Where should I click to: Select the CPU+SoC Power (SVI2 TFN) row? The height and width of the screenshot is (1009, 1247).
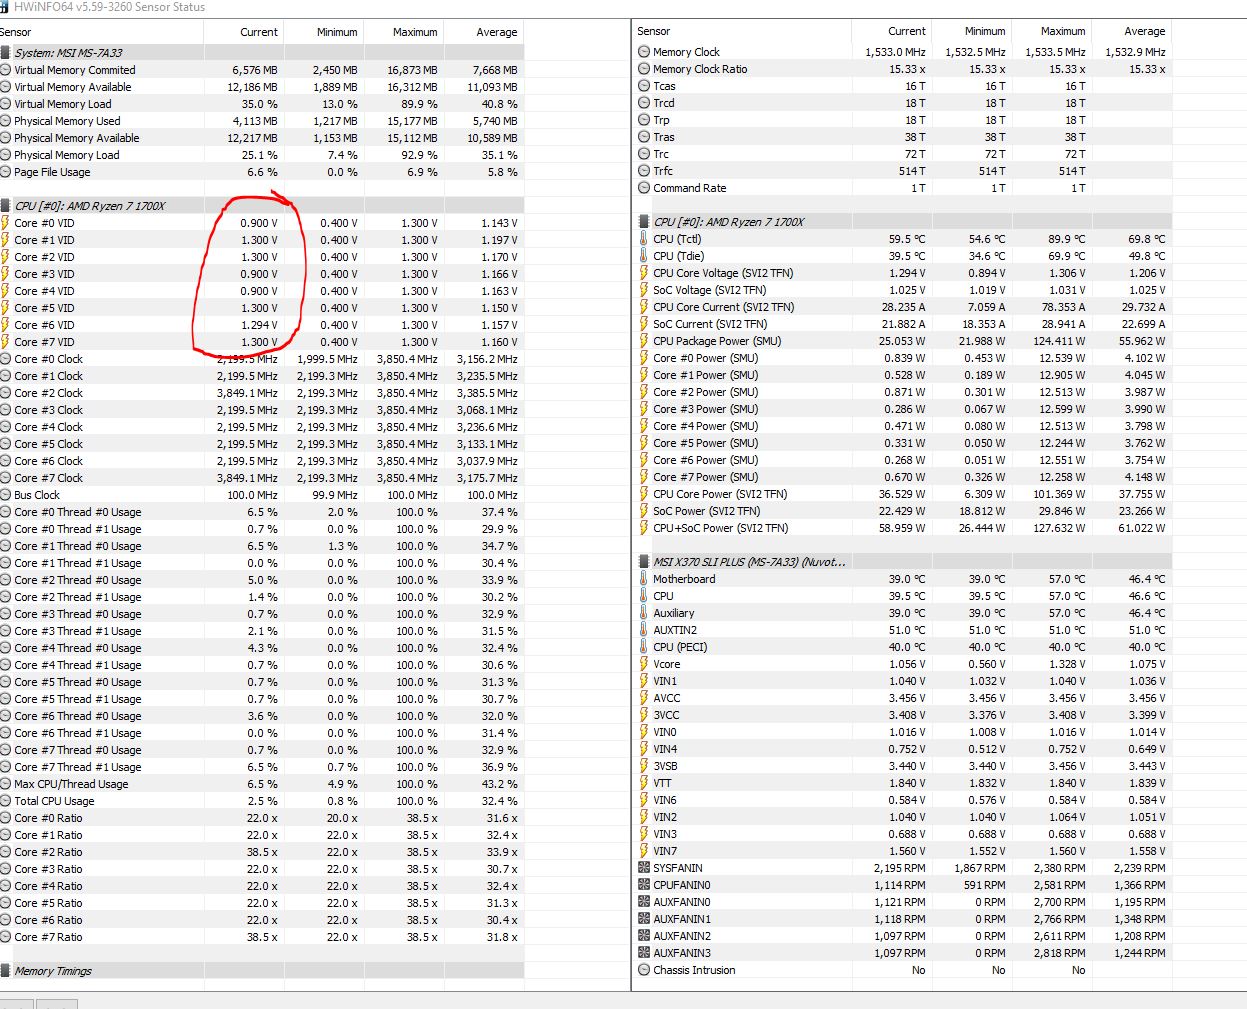[904, 528]
